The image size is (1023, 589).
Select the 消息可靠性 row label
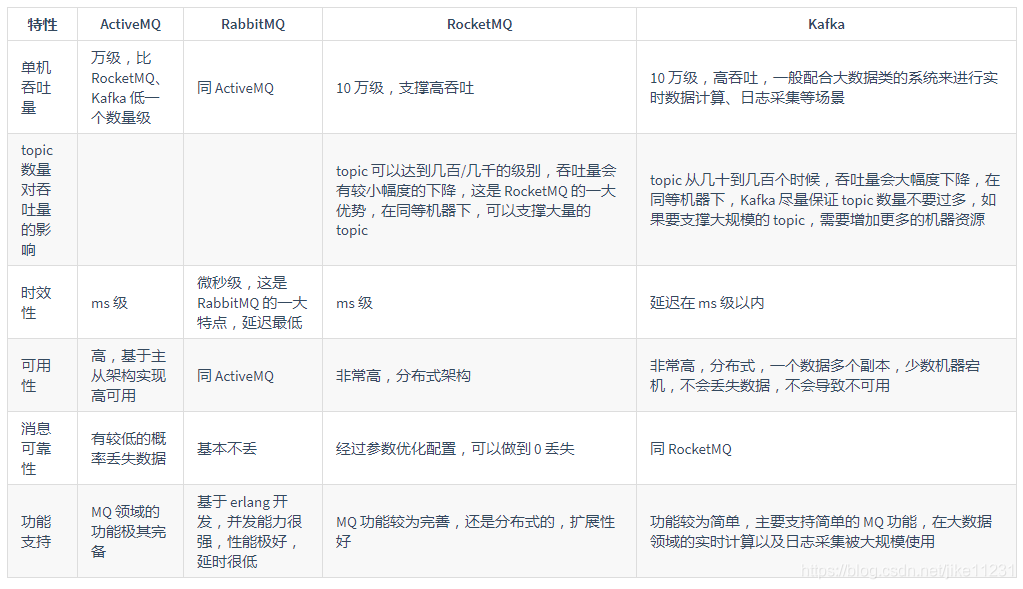point(42,448)
